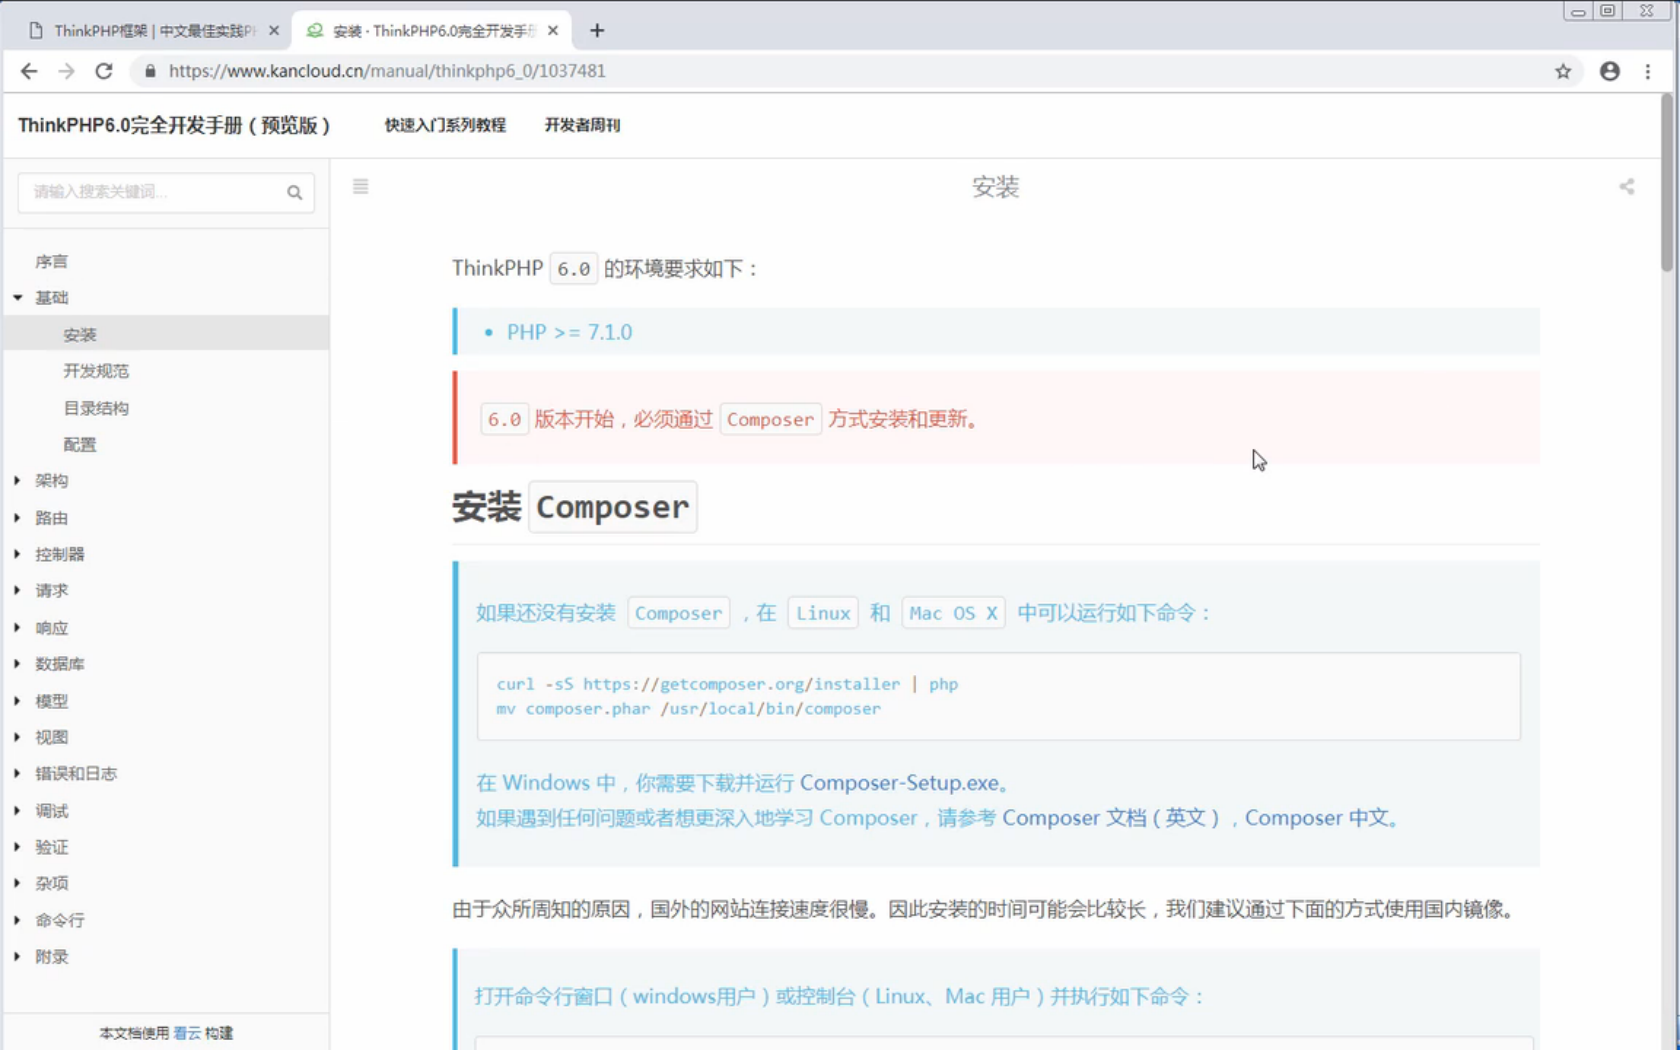Open 快速入门系列教程 in the header
1680x1050 pixels.
pos(445,125)
